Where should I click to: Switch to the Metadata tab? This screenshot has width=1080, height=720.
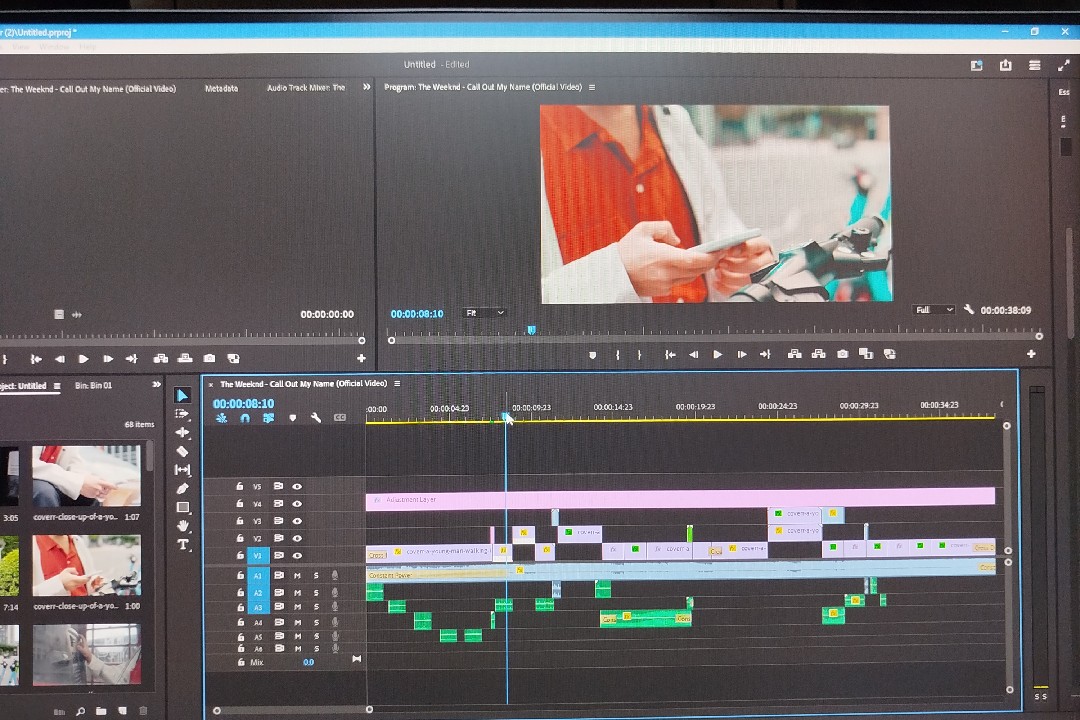(221, 88)
